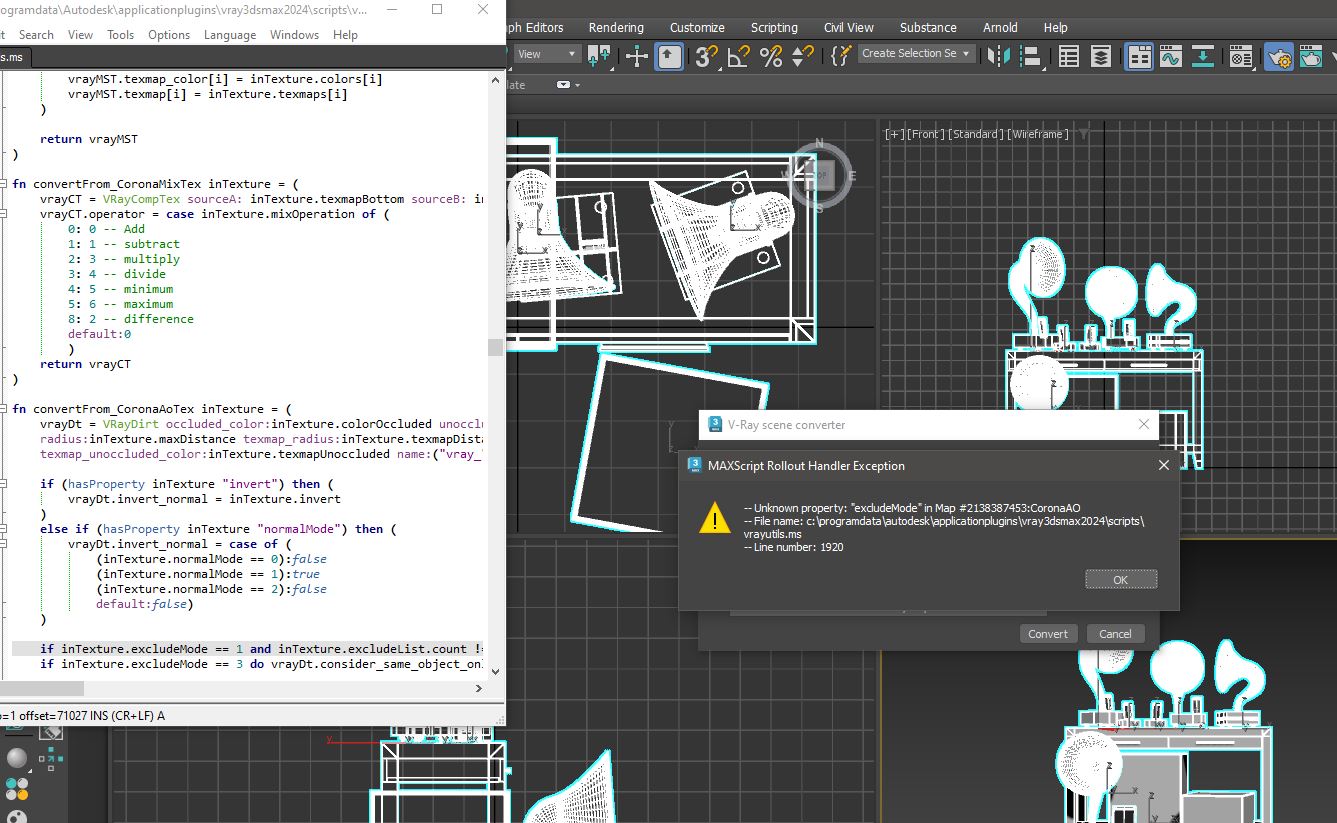Toggle the 3D Snaps tool

point(706,56)
